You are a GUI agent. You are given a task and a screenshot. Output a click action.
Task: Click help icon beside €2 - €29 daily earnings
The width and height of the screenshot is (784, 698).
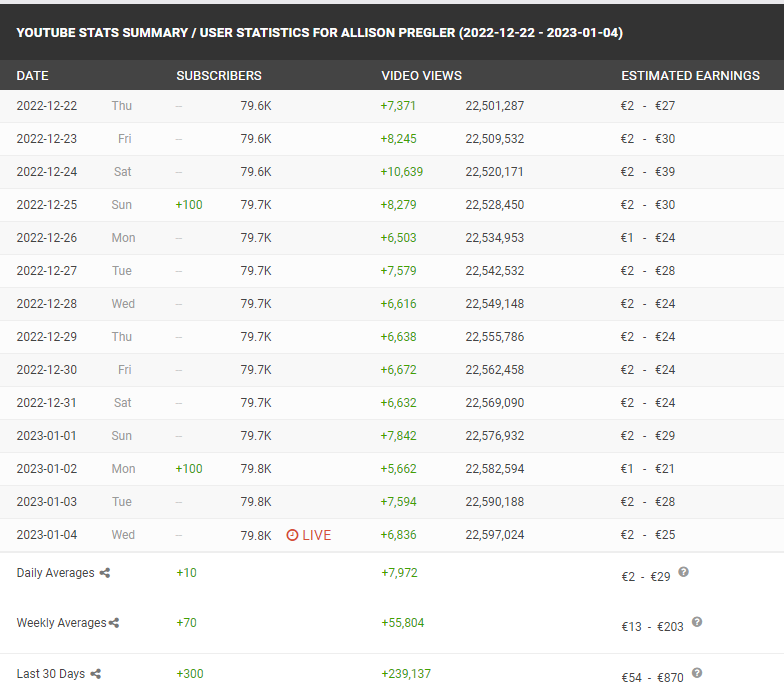point(684,572)
